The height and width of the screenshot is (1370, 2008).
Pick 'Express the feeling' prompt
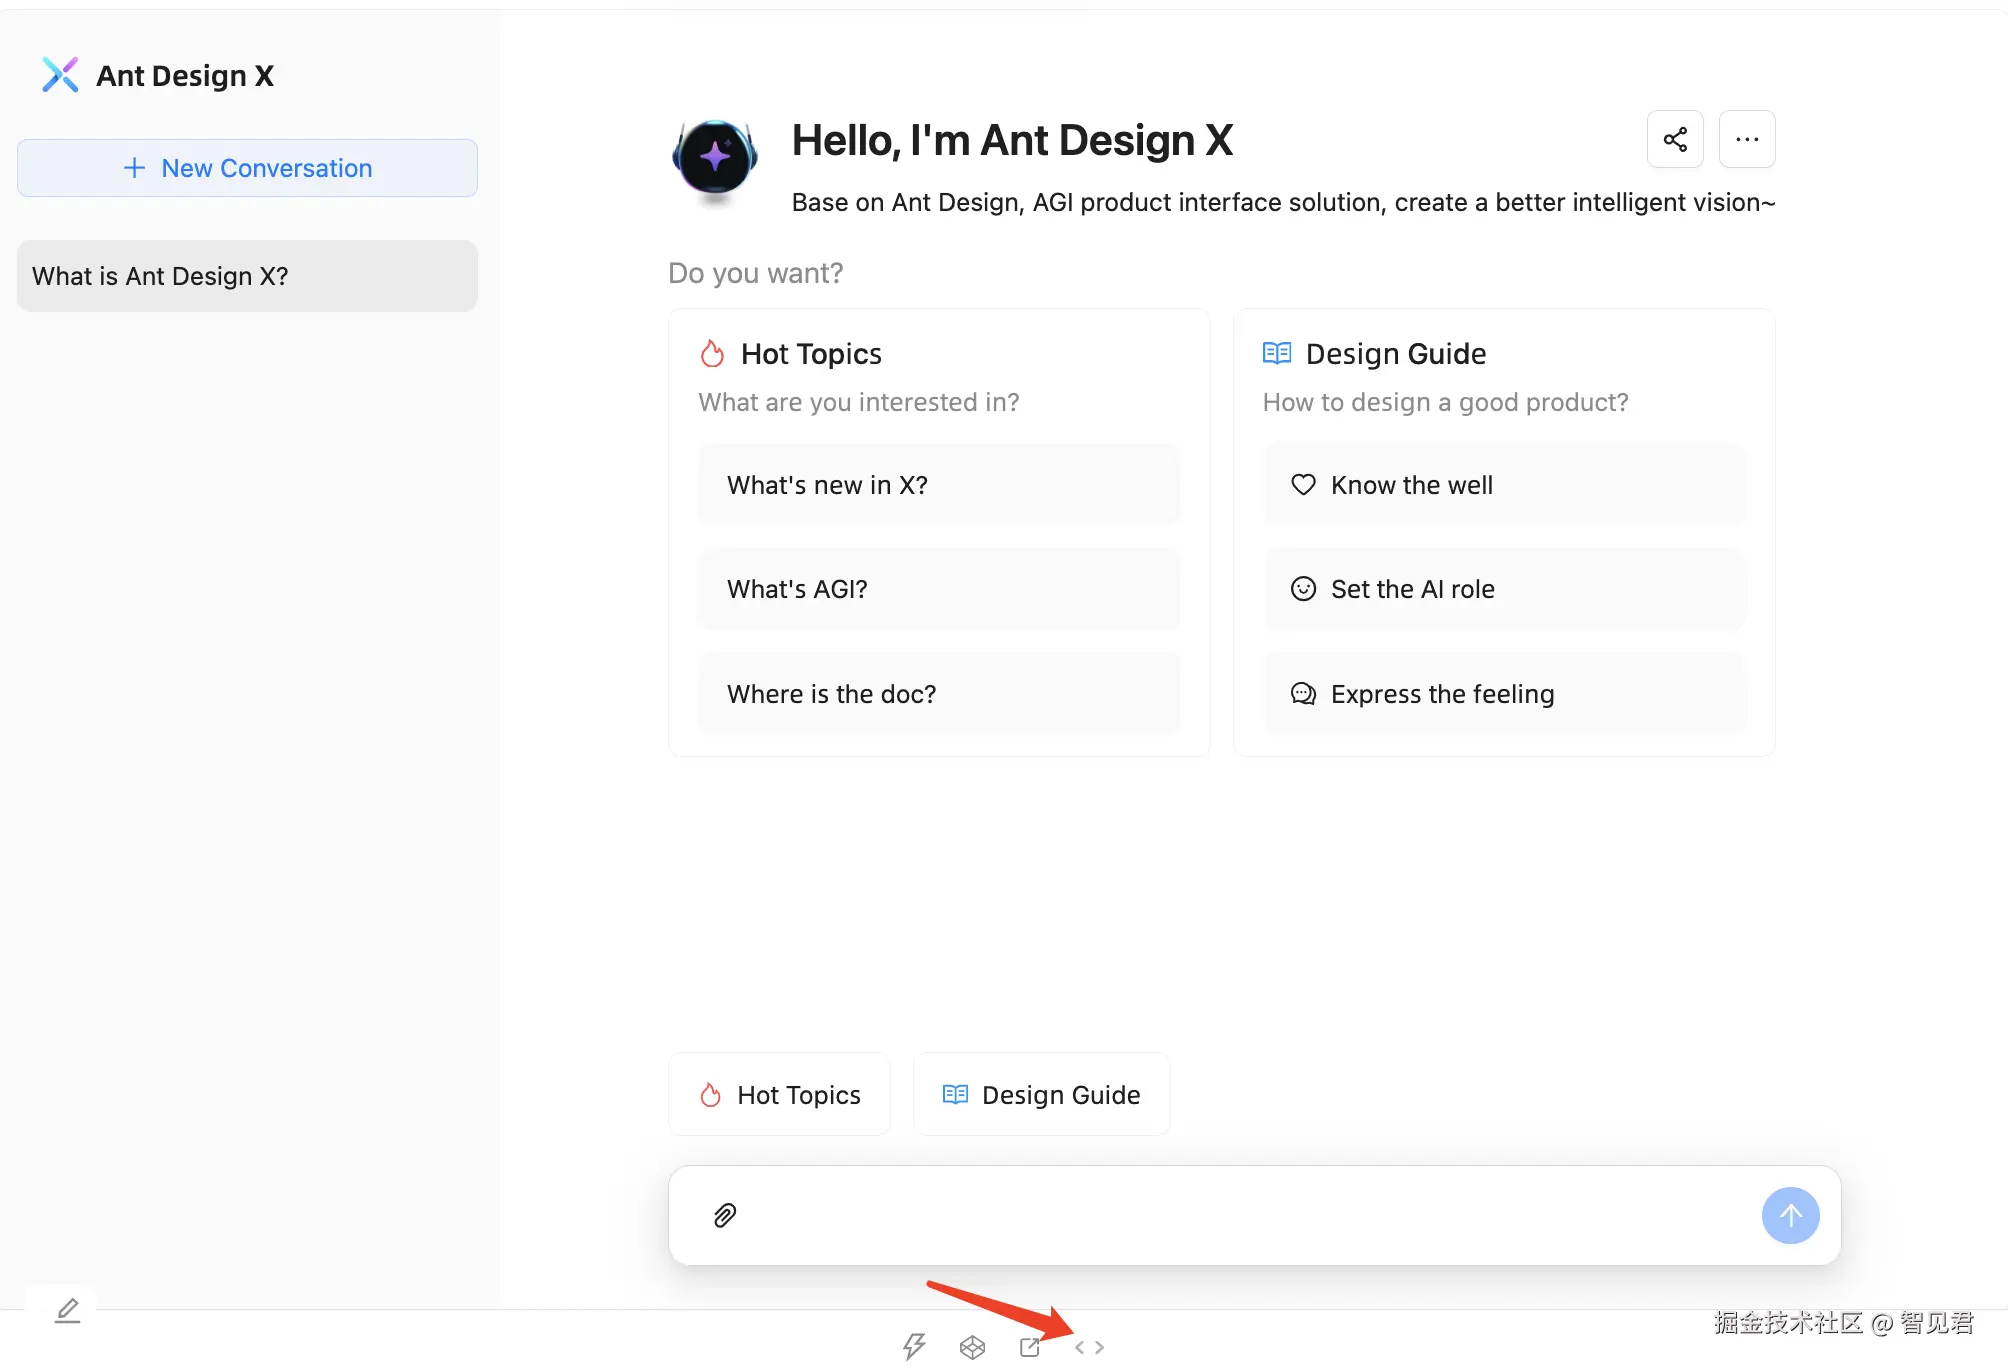tap(1504, 694)
